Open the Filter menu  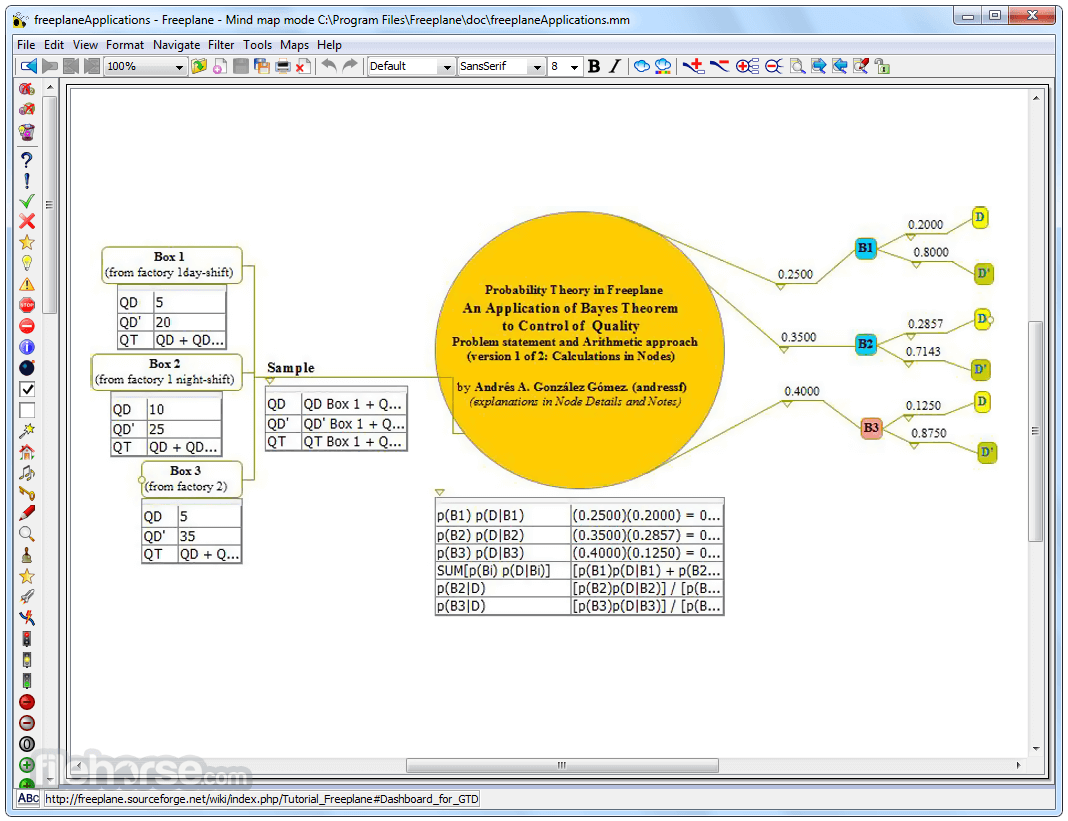point(221,45)
